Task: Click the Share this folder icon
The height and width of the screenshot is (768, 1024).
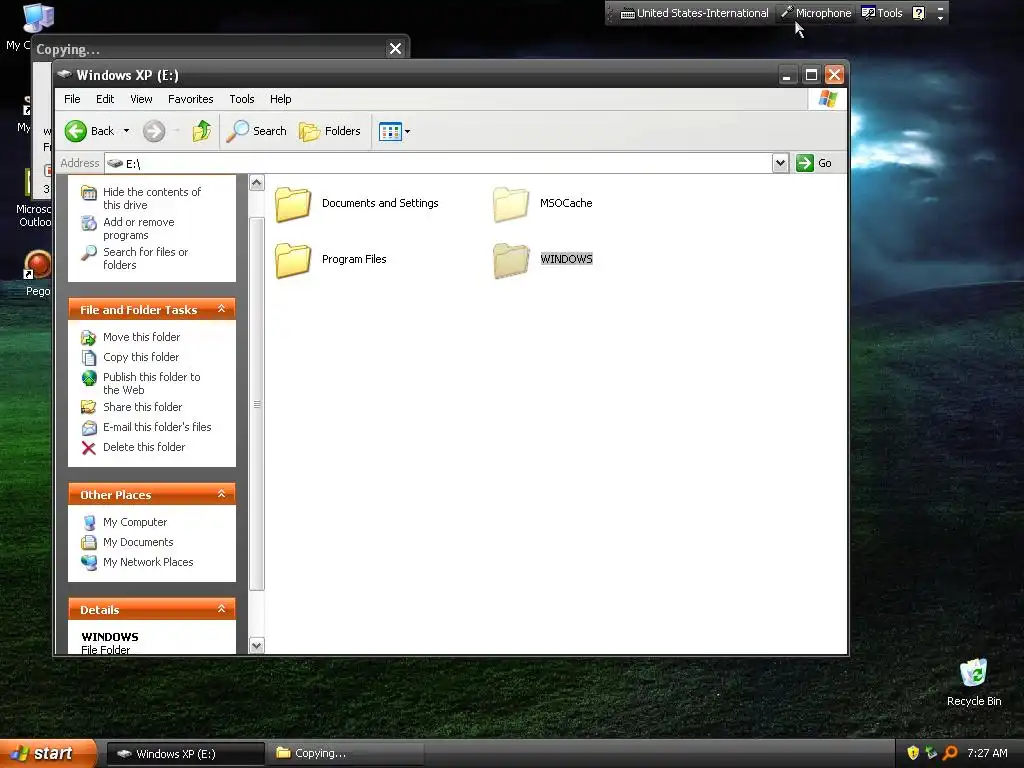Action: [x=89, y=408]
